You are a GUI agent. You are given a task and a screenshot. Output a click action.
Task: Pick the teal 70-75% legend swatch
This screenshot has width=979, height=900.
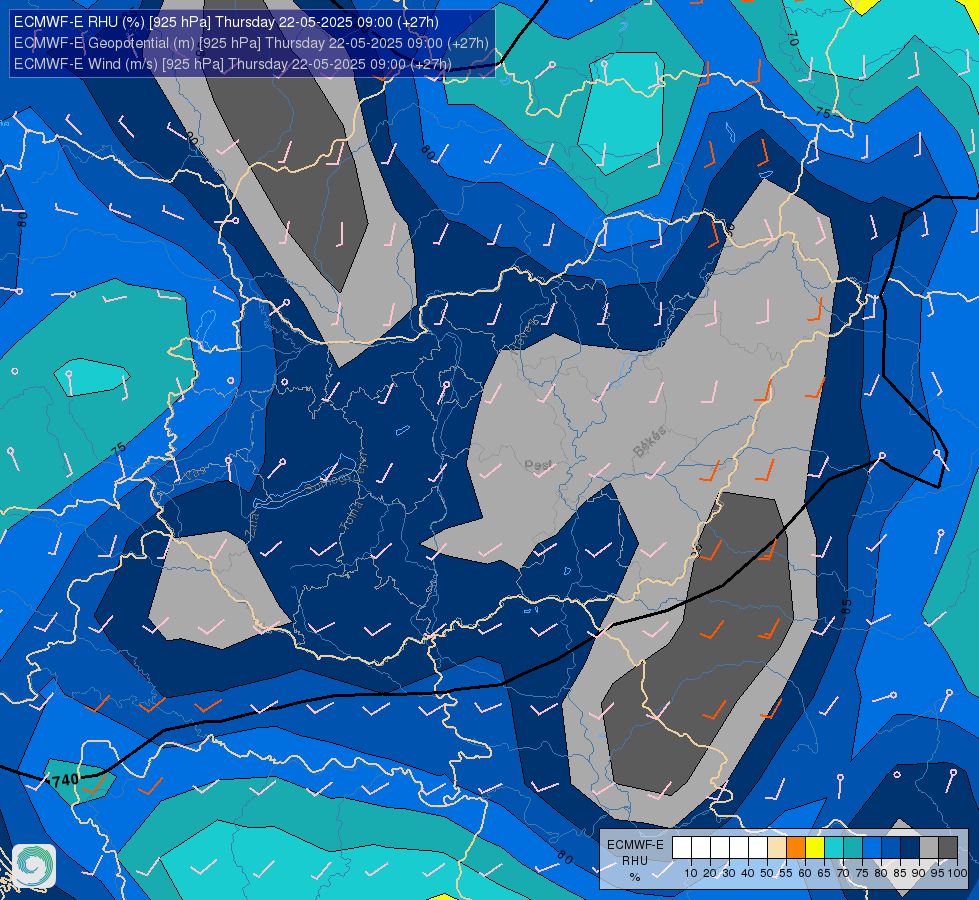853,848
